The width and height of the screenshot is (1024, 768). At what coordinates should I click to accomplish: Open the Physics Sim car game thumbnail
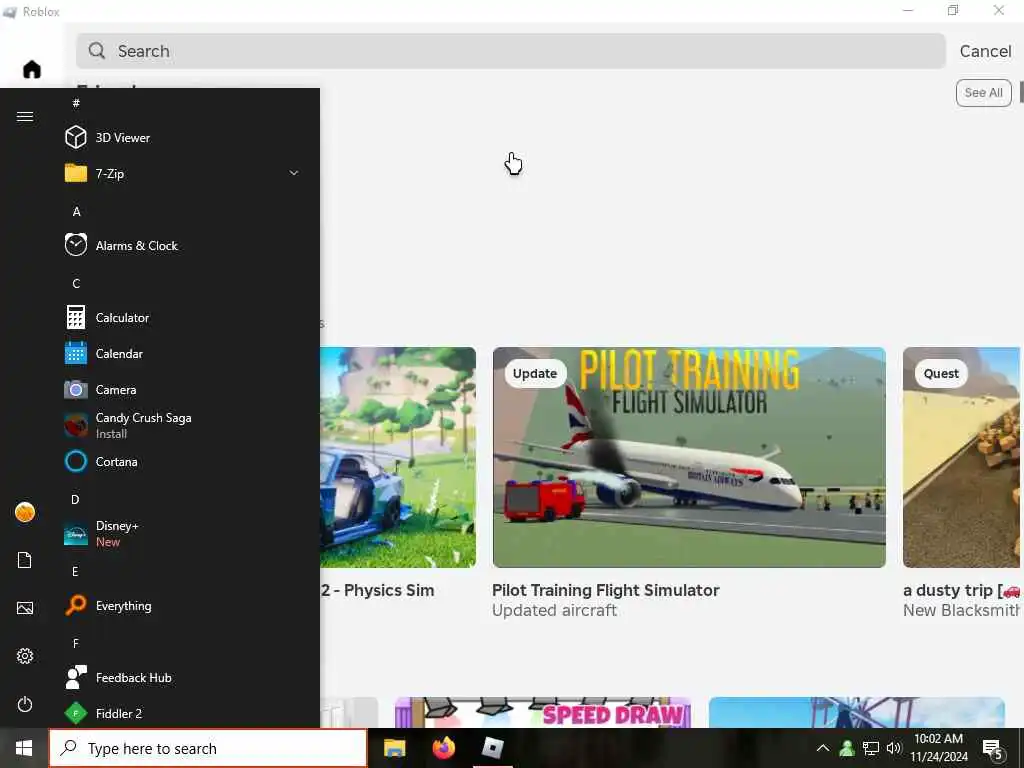tap(398, 457)
